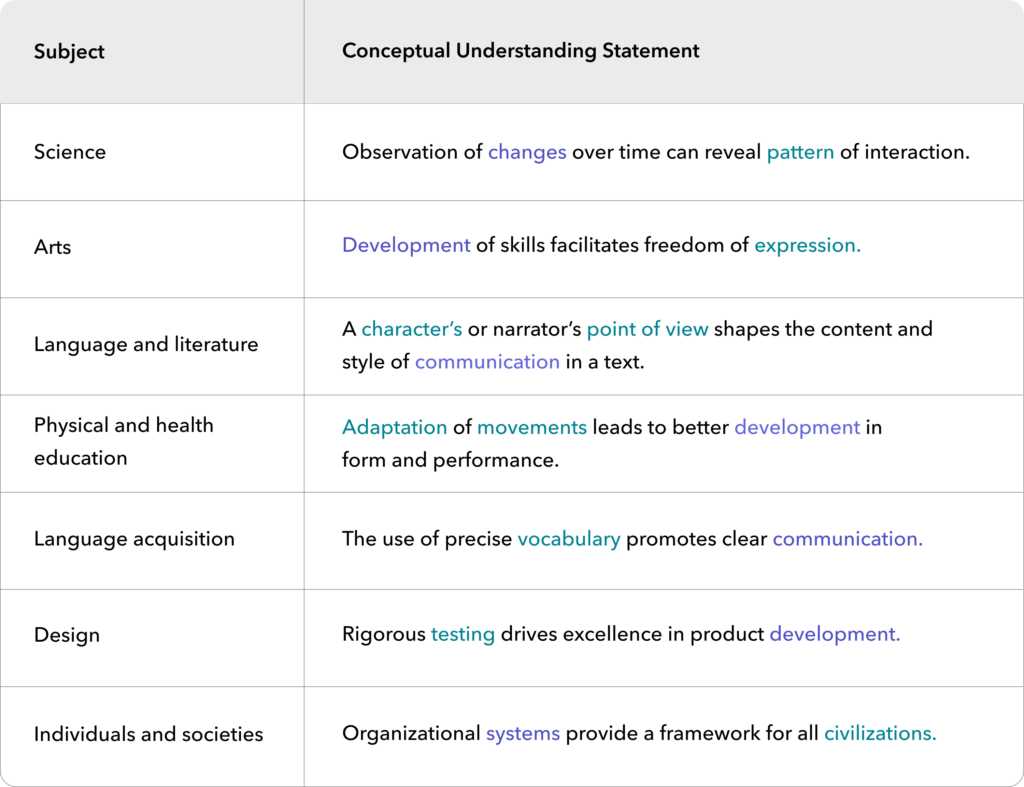Click the "character's" highlighted term
The height and width of the screenshot is (787, 1024).
click(412, 329)
